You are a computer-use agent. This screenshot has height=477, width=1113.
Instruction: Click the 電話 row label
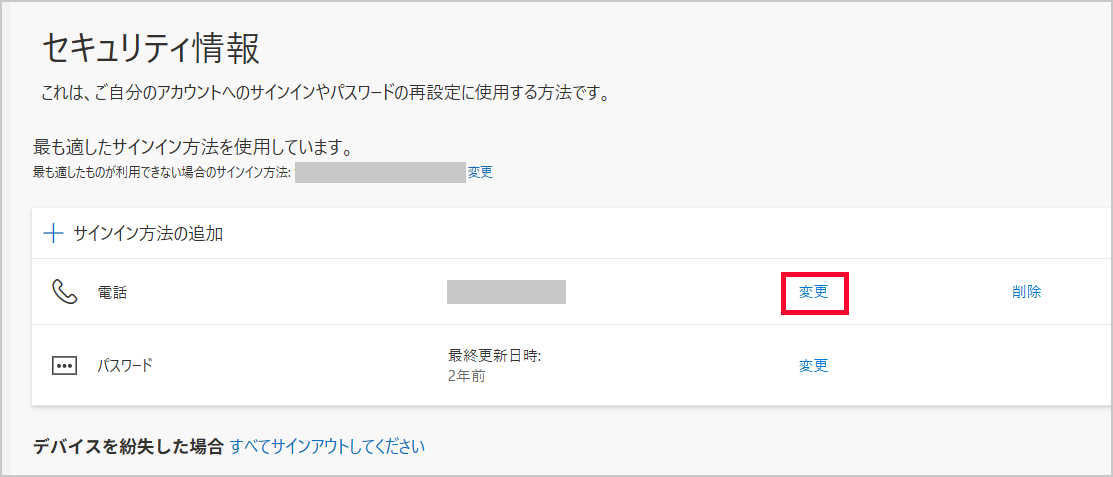point(112,293)
